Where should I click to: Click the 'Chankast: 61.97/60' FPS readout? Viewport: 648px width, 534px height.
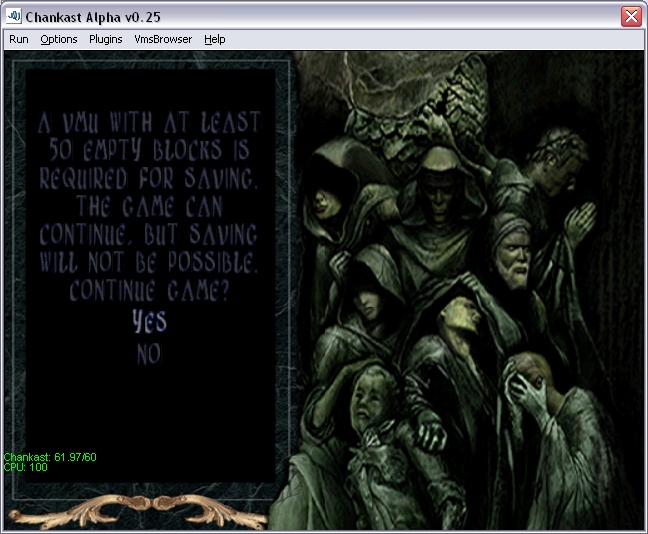point(50,457)
